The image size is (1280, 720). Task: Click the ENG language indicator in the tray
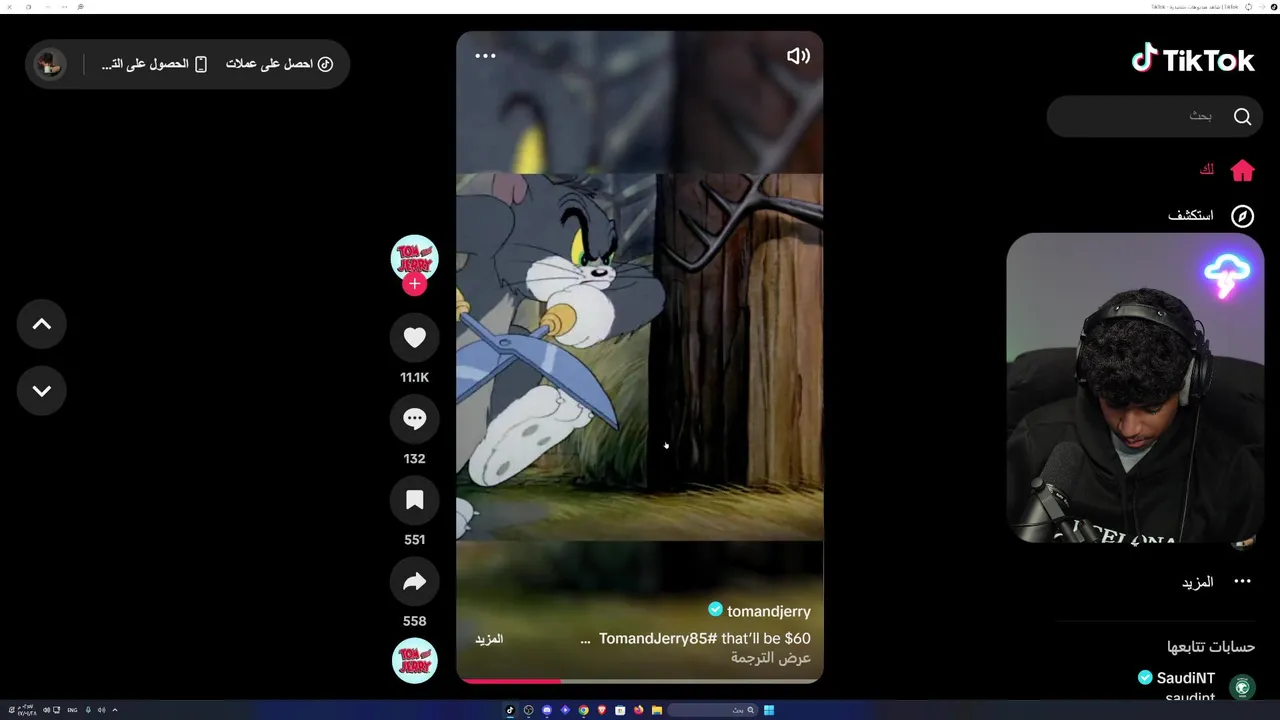72,710
